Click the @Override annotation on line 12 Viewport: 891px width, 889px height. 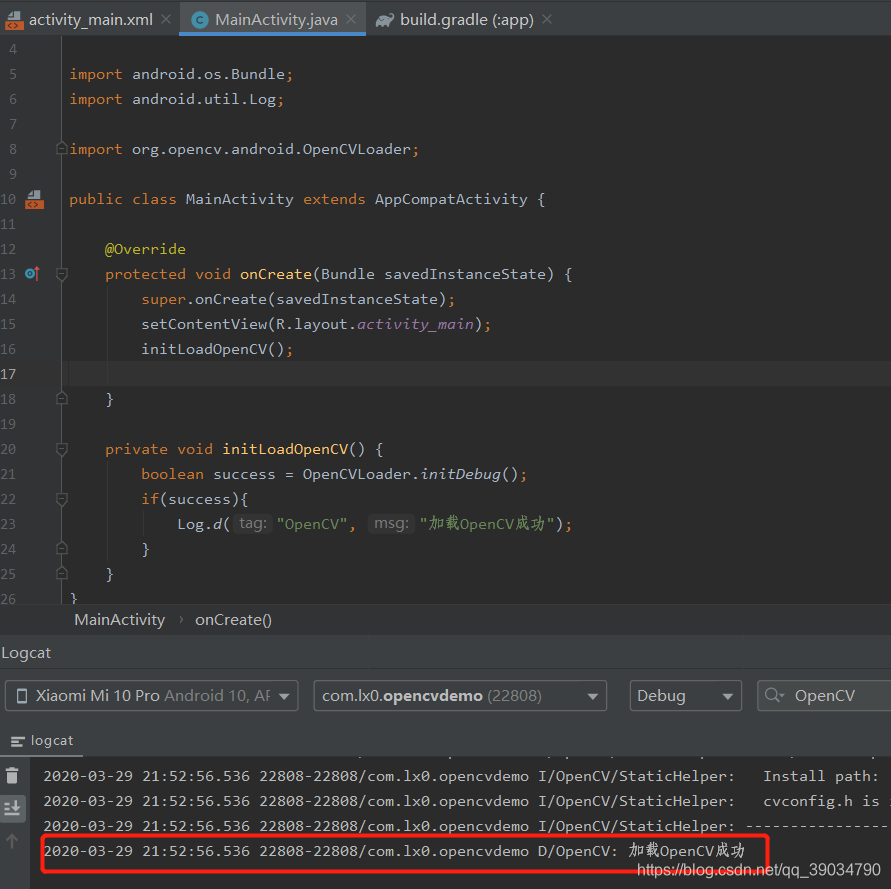(145, 250)
